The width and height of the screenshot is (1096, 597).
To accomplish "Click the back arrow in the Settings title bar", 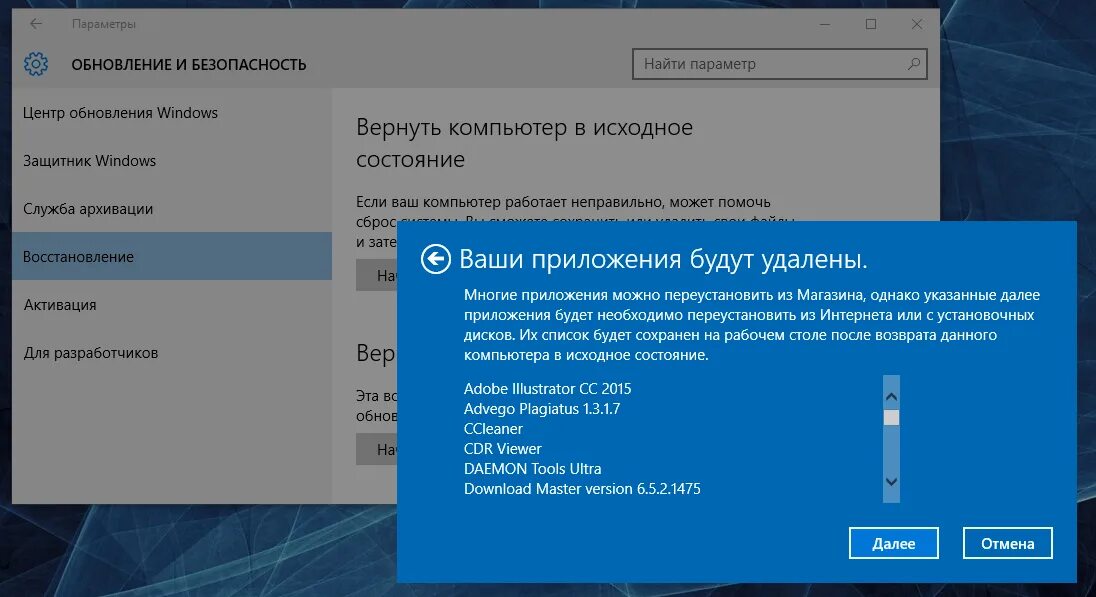I will pyautogui.click(x=36, y=24).
